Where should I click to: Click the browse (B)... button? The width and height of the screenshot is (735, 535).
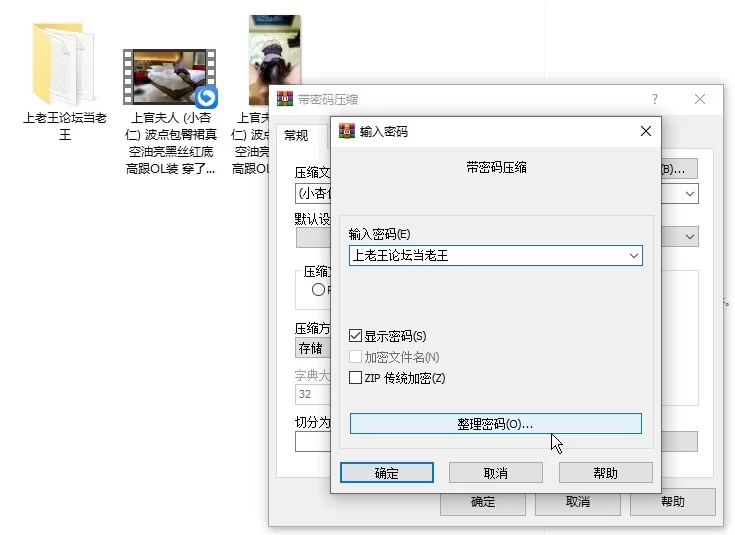coord(679,169)
